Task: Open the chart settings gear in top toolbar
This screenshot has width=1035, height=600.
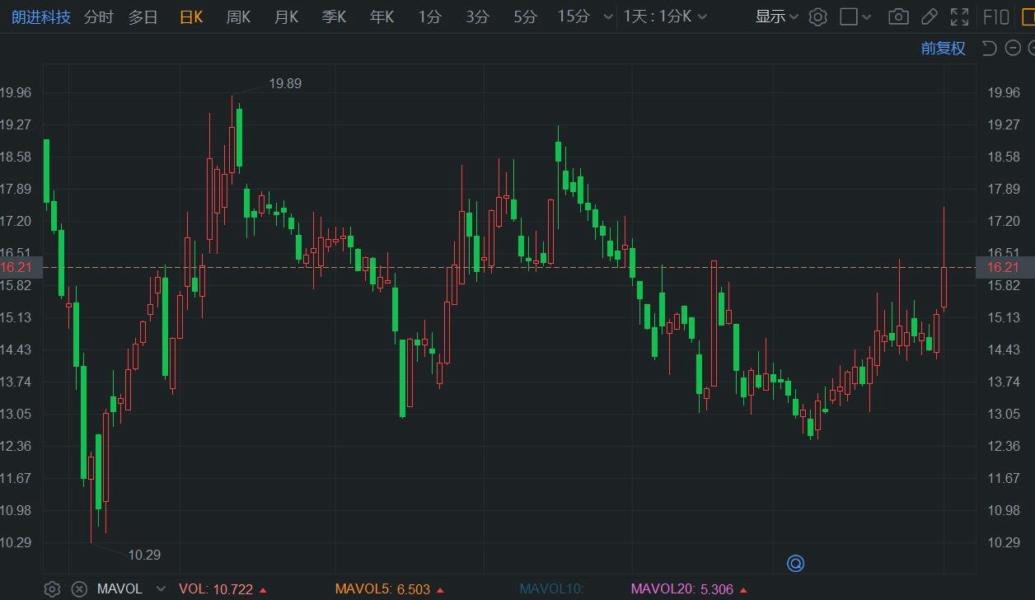Action: [817, 17]
